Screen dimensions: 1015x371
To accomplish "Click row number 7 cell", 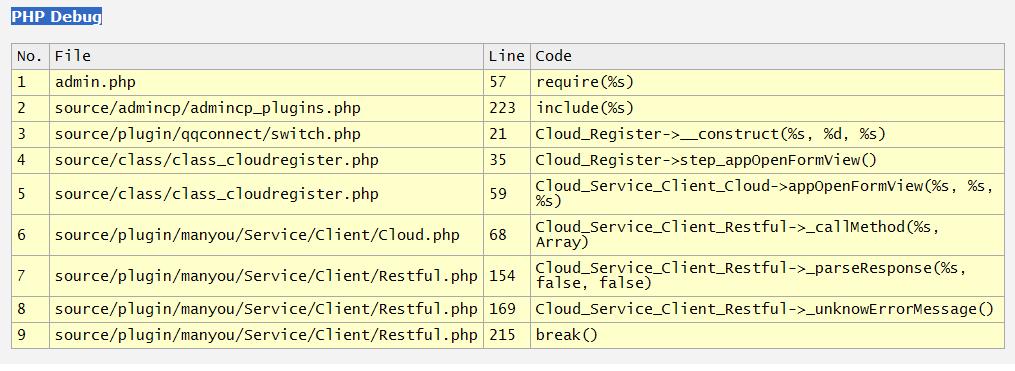I will (x=30, y=276).
